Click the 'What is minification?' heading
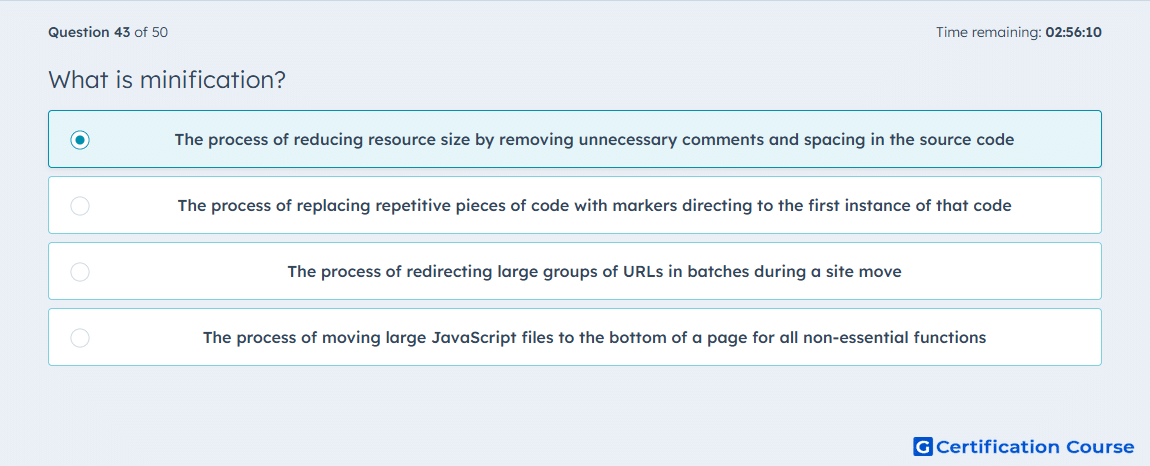The width and height of the screenshot is (1150, 466). pos(166,79)
